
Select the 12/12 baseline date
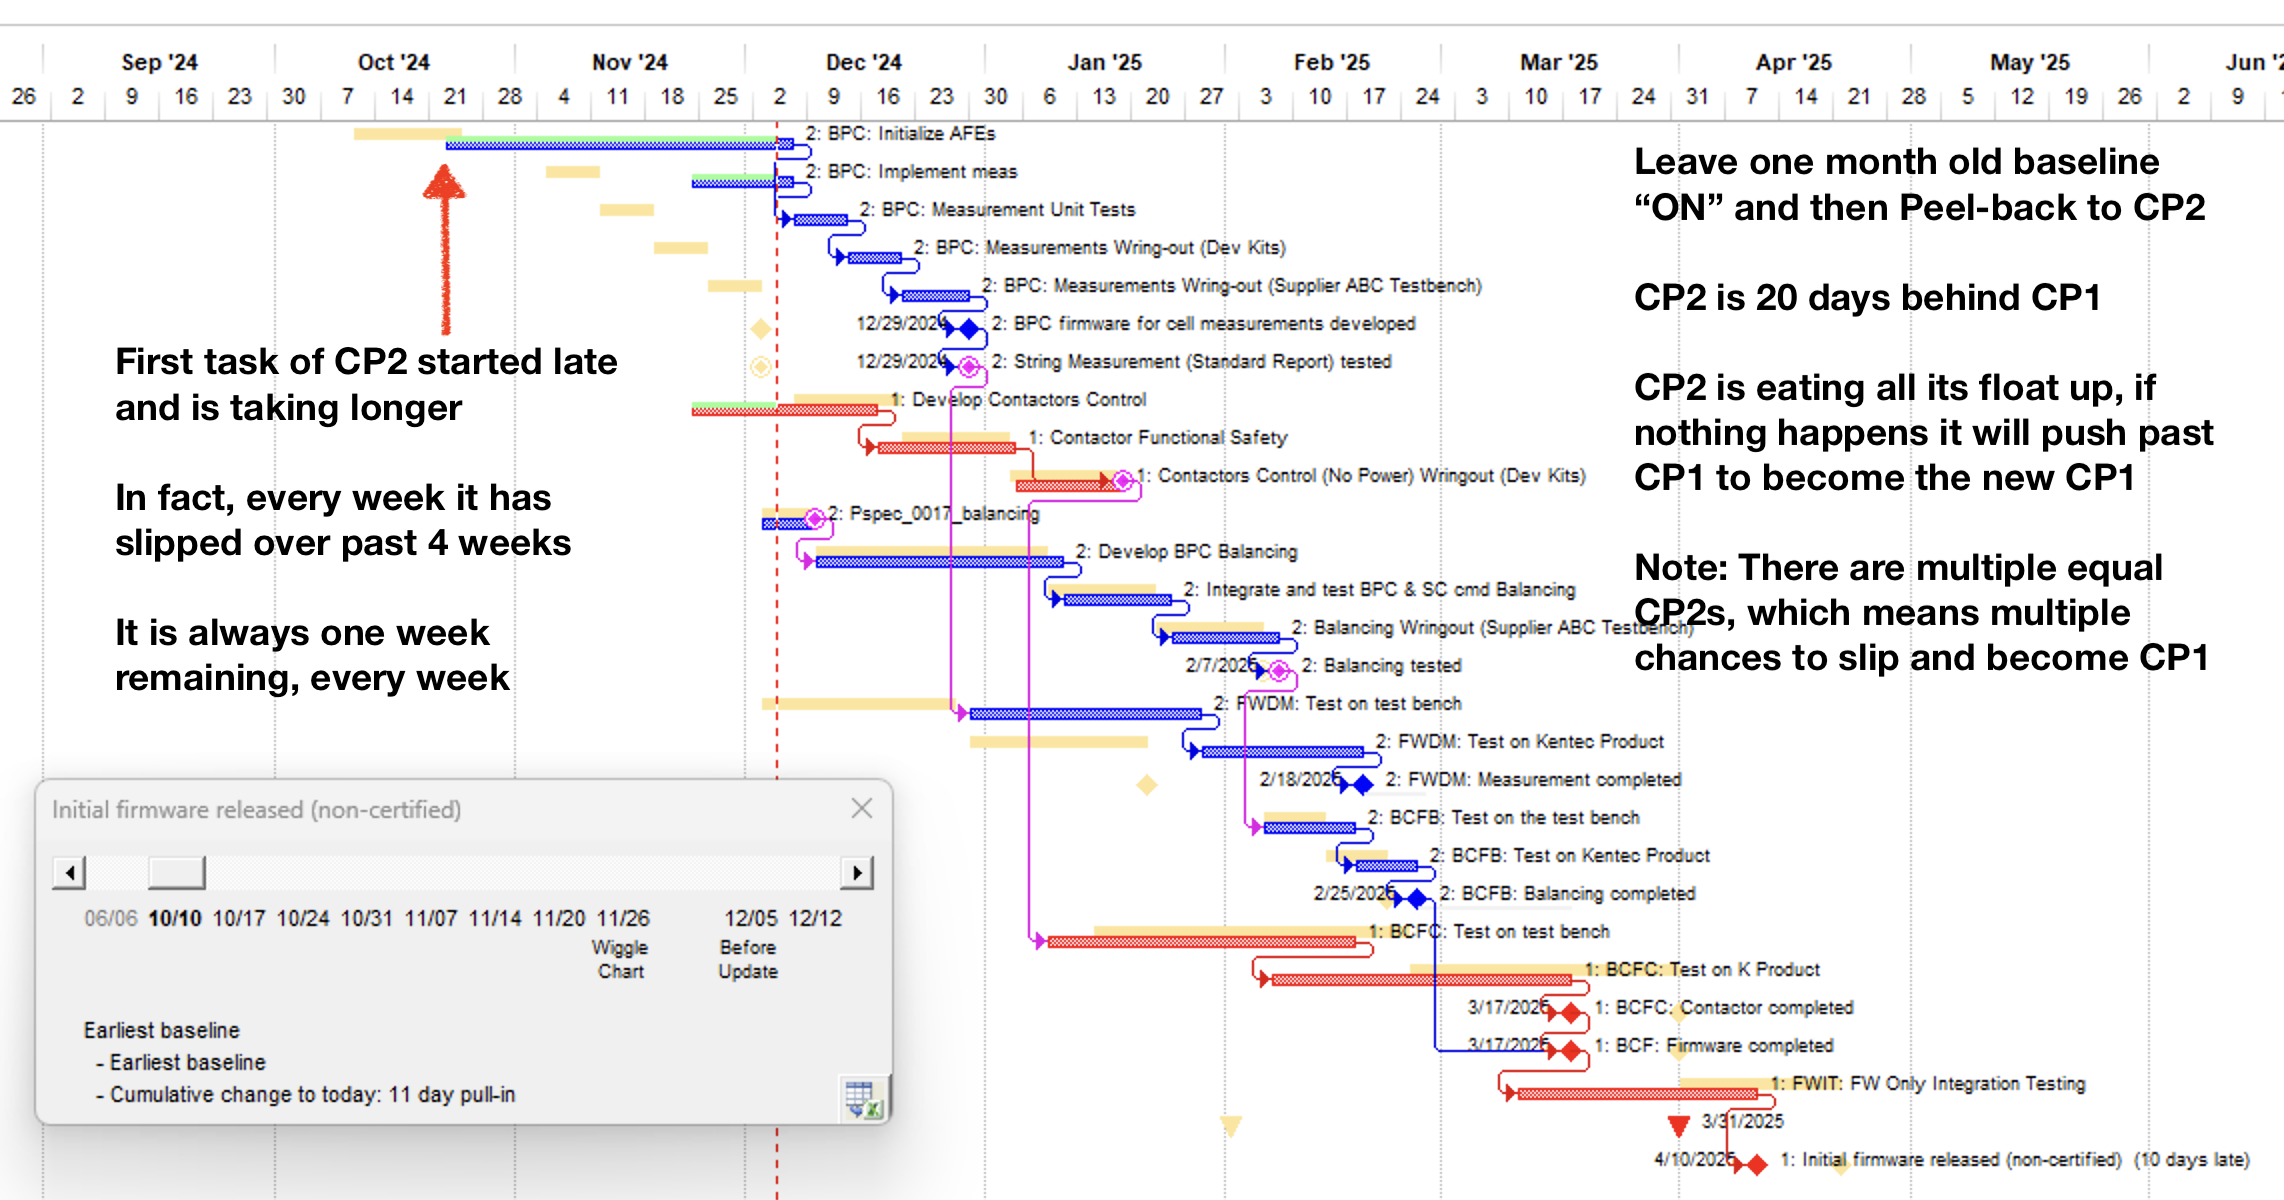[x=815, y=918]
